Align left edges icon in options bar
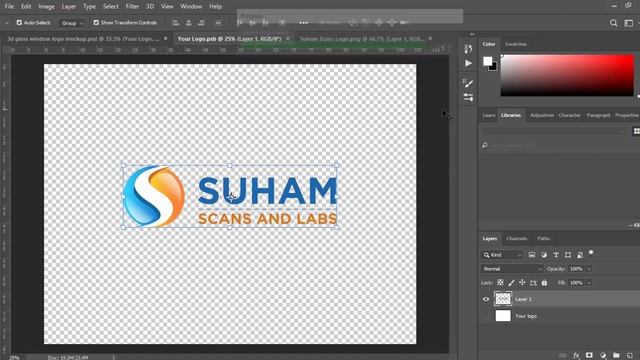The height and width of the screenshot is (360, 640). 176,23
